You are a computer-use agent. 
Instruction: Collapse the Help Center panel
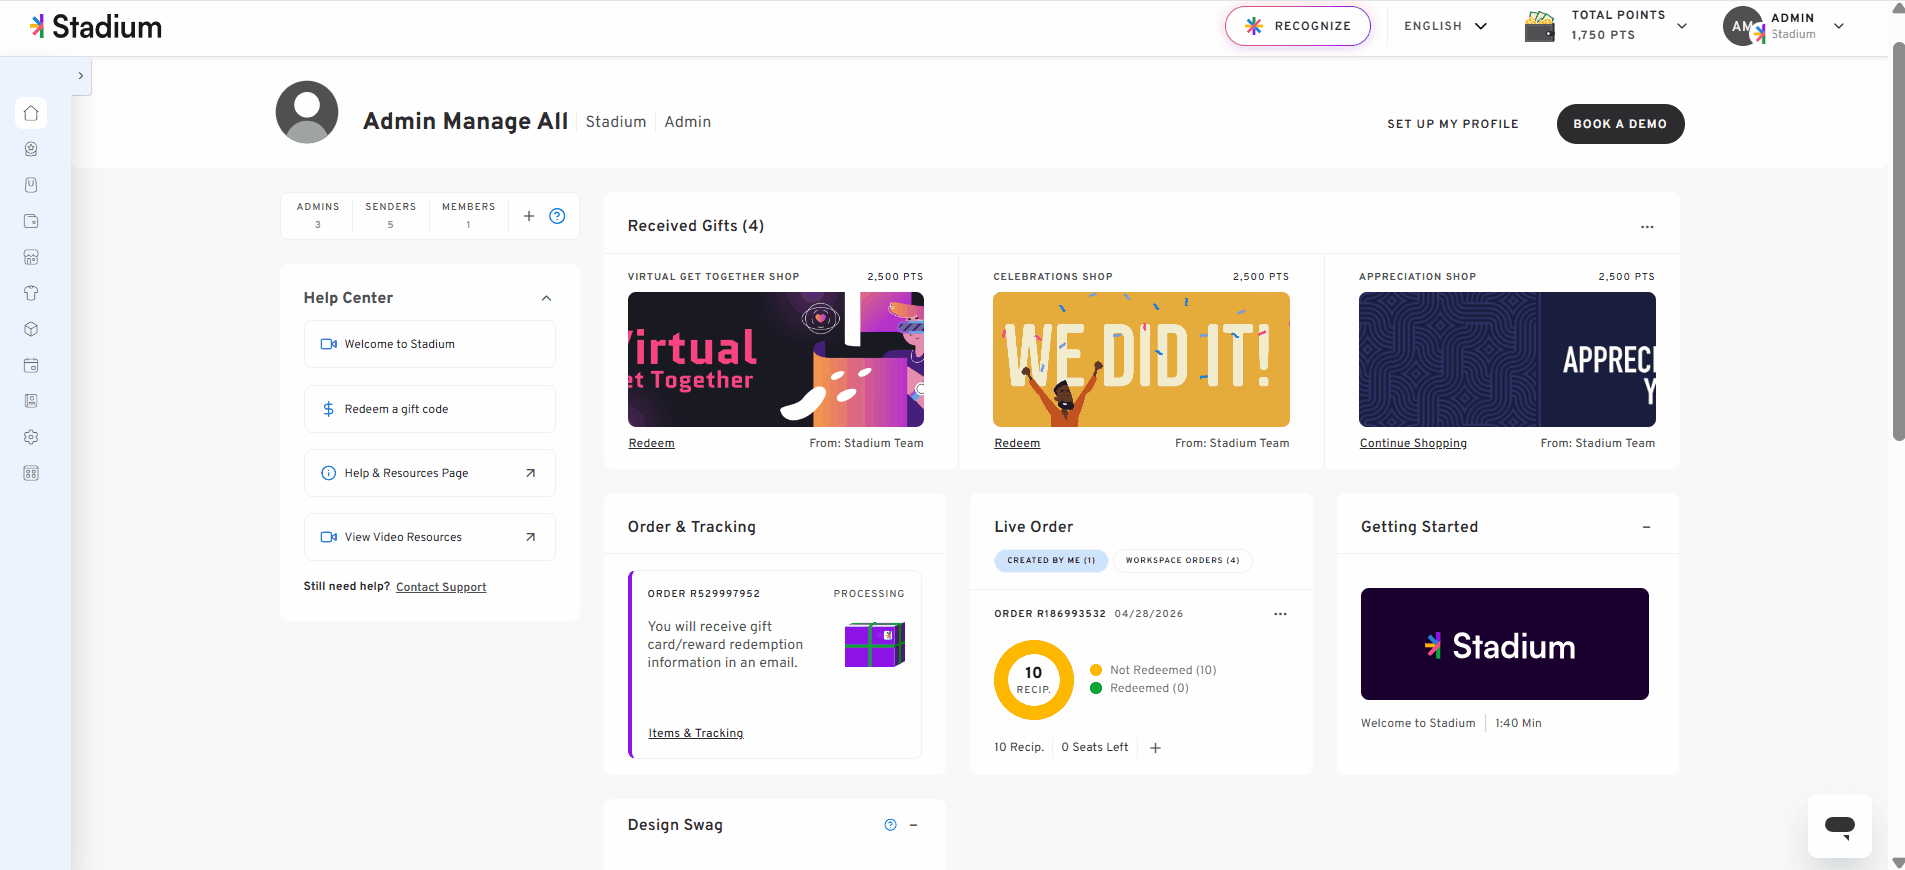(x=546, y=298)
